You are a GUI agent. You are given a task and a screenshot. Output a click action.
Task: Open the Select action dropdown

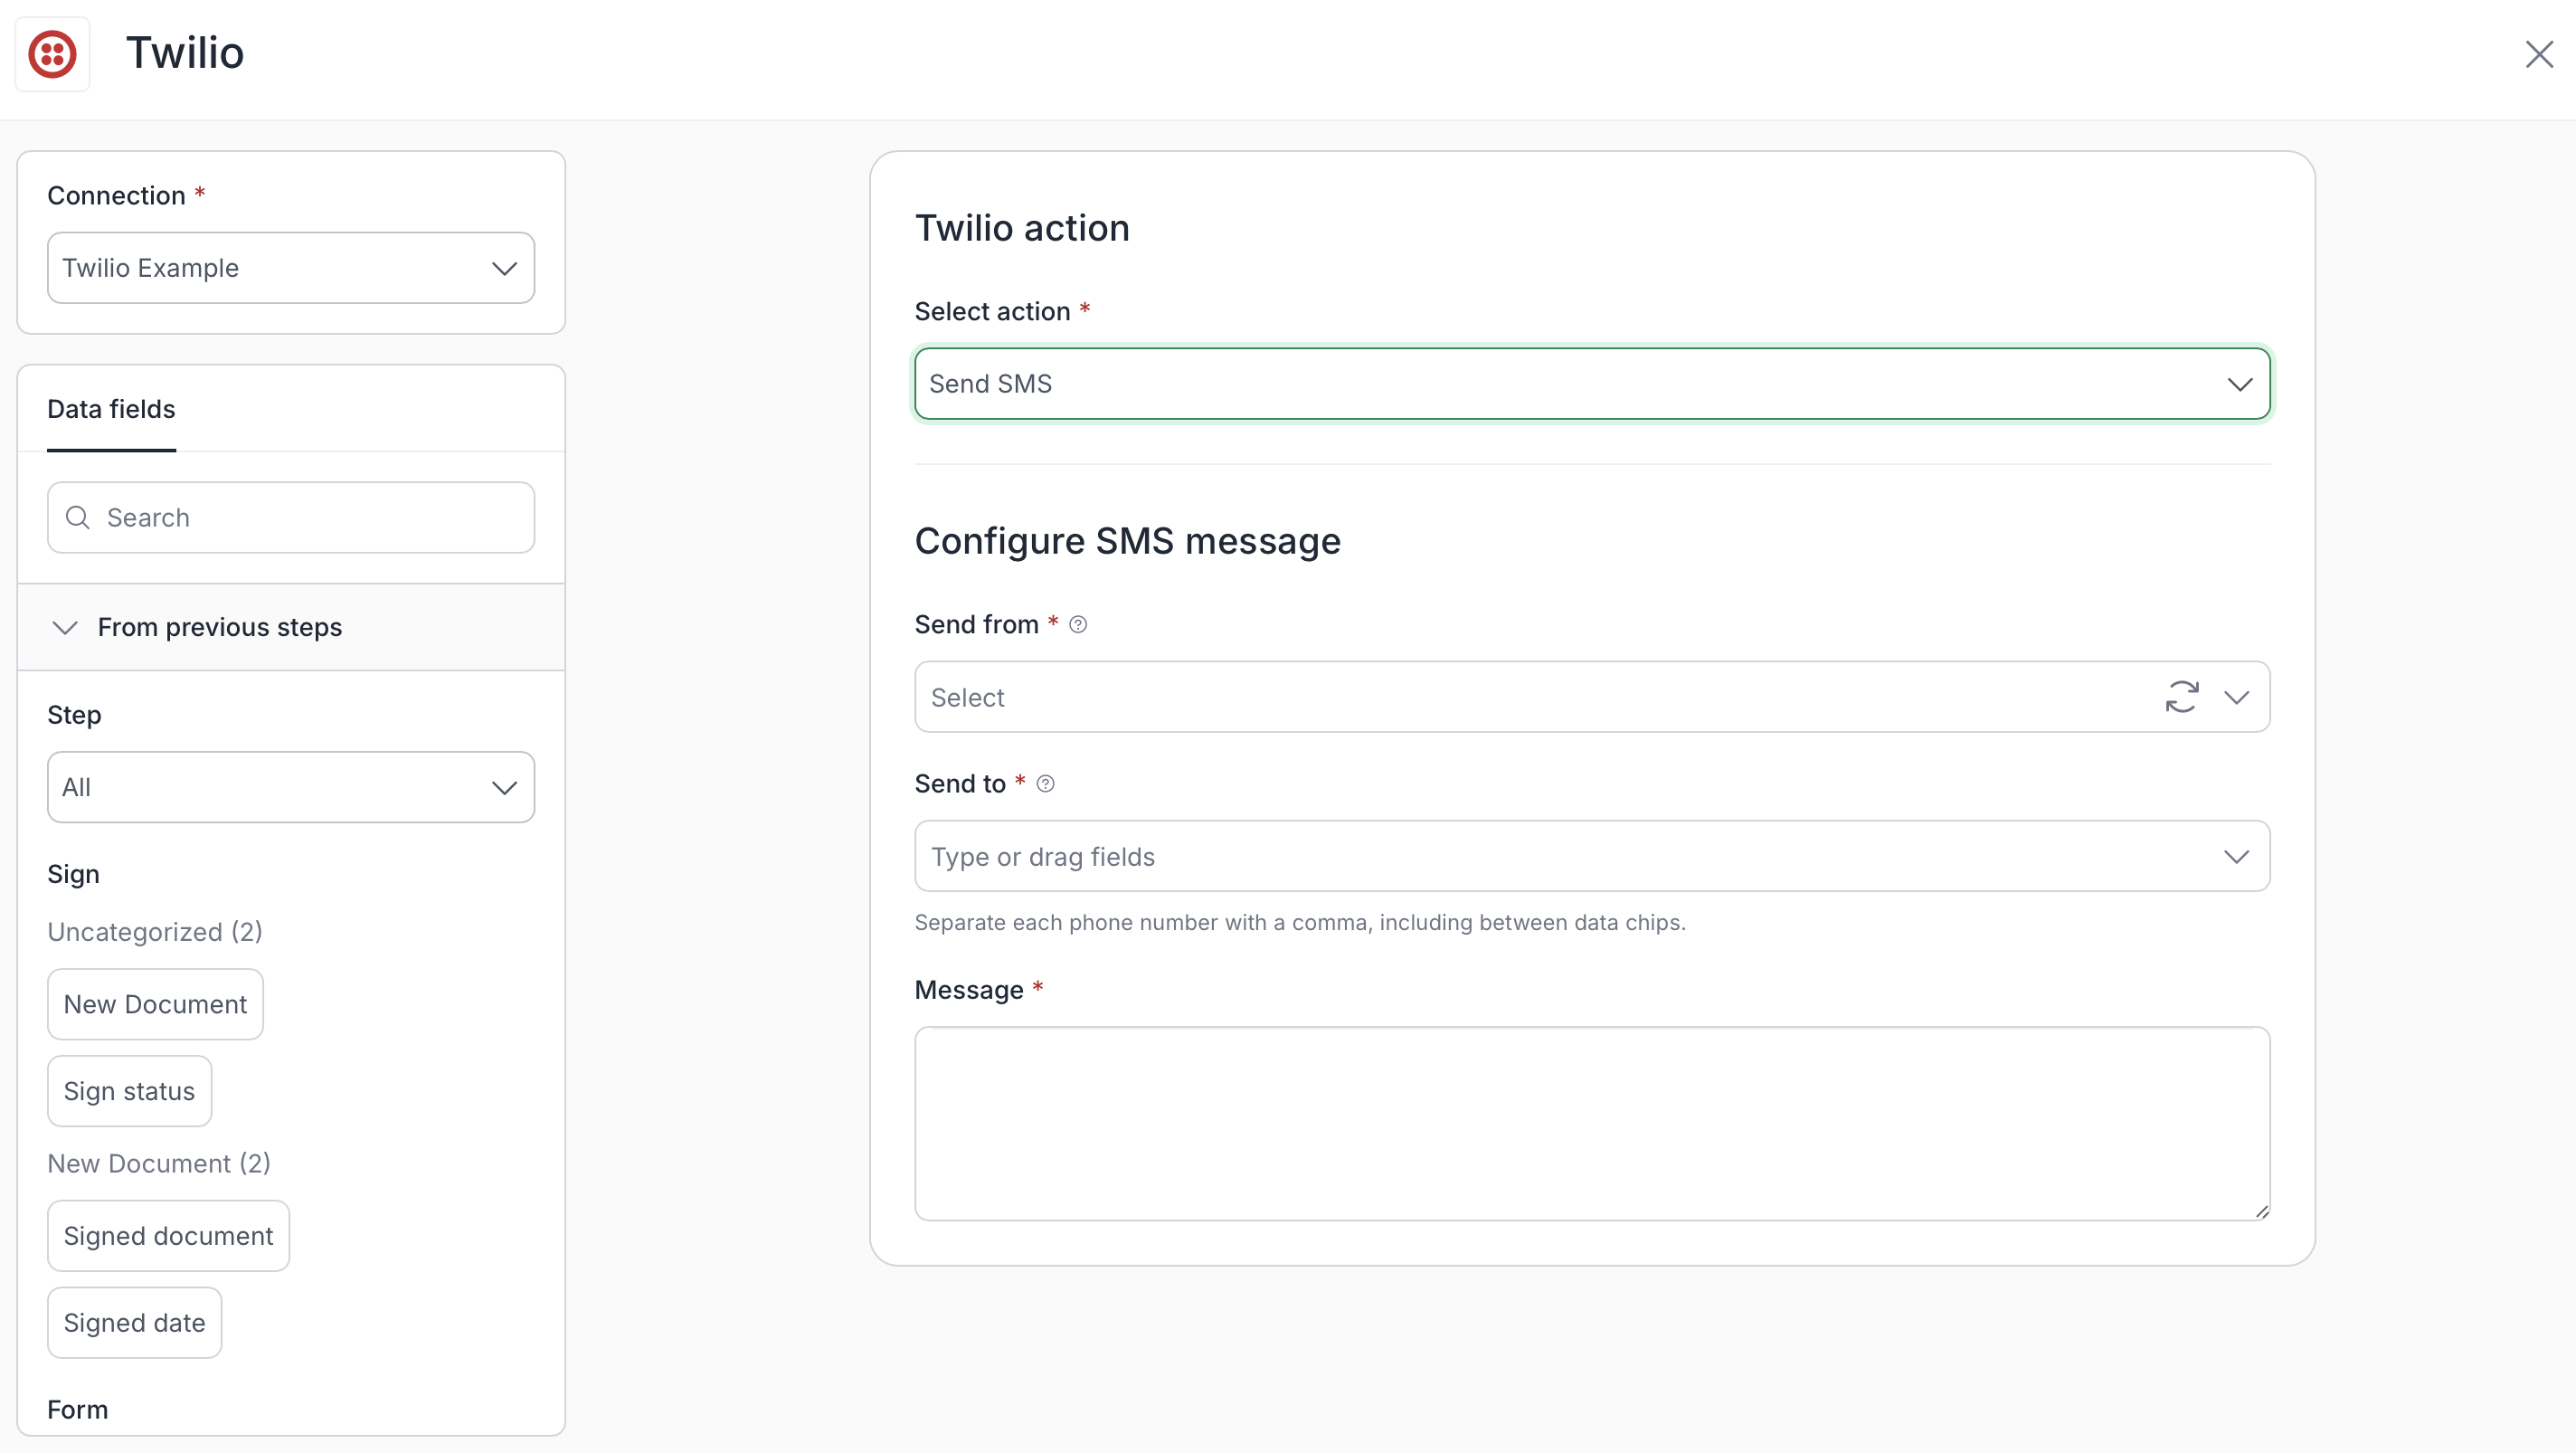point(1591,384)
